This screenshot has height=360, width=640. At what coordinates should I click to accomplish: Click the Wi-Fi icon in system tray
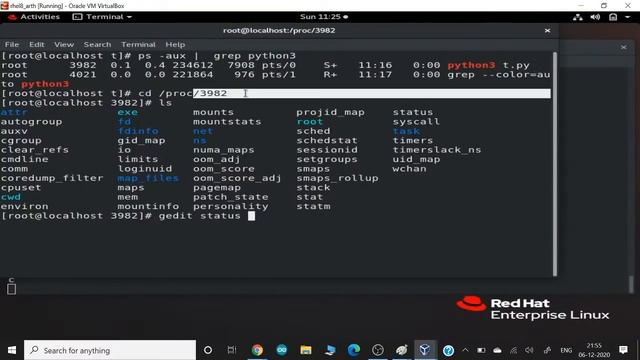point(513,350)
